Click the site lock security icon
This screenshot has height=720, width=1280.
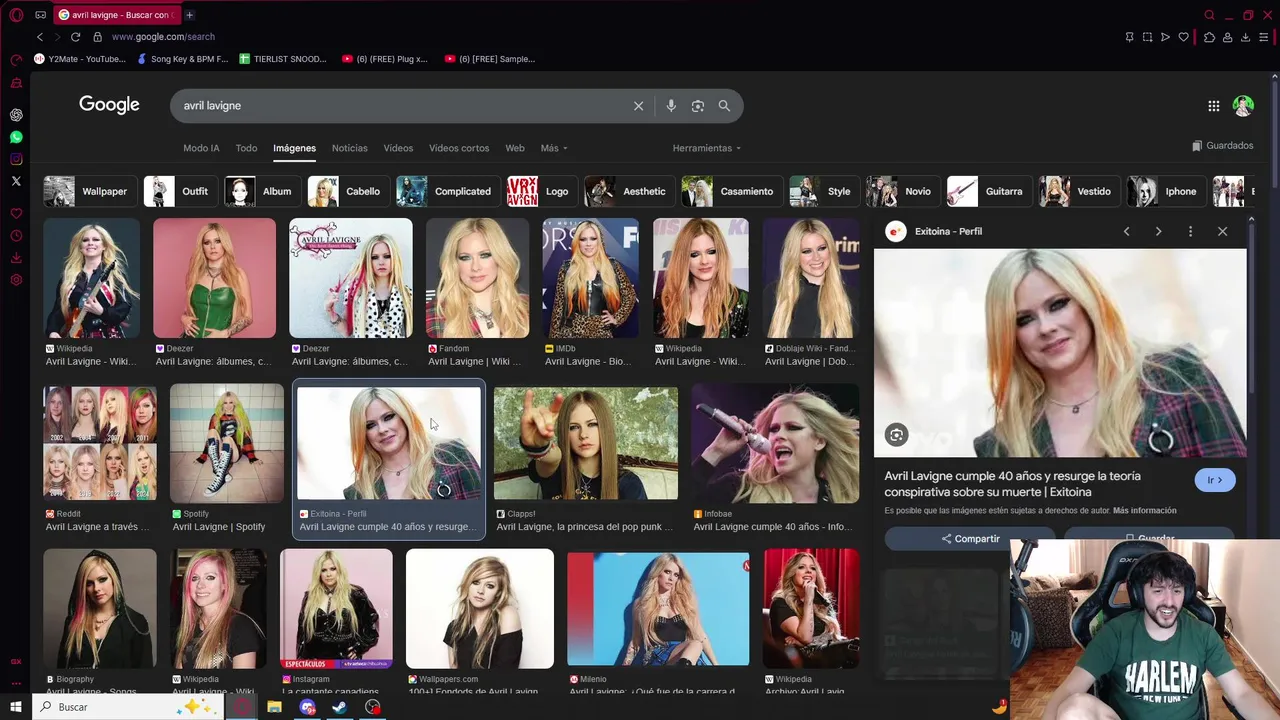point(97,37)
